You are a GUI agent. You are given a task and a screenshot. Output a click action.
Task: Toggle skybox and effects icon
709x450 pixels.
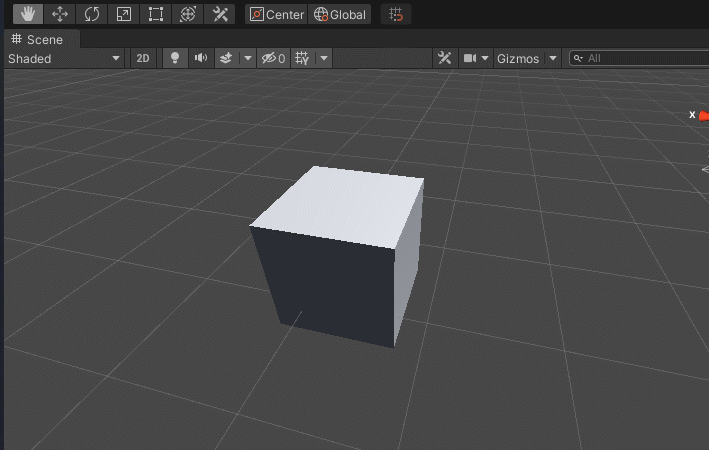tap(226, 58)
